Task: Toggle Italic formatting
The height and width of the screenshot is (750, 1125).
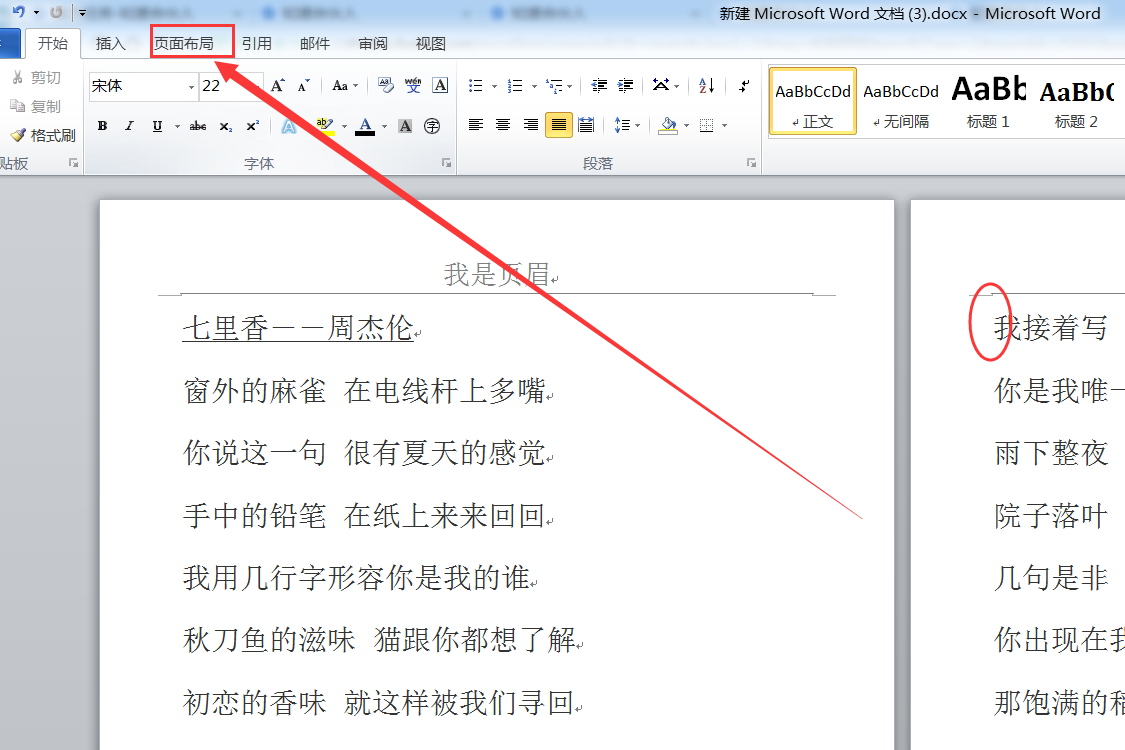Action: pos(129,126)
